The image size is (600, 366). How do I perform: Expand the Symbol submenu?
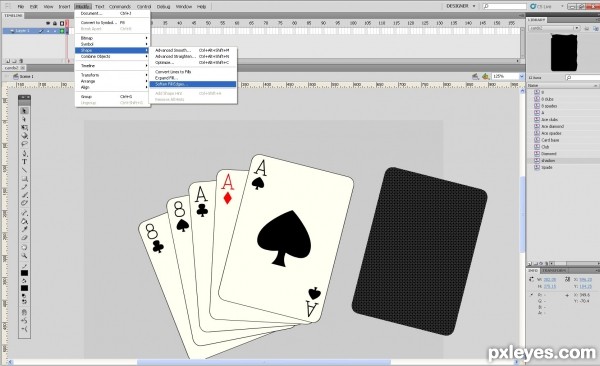pyautogui.click(x=113, y=44)
